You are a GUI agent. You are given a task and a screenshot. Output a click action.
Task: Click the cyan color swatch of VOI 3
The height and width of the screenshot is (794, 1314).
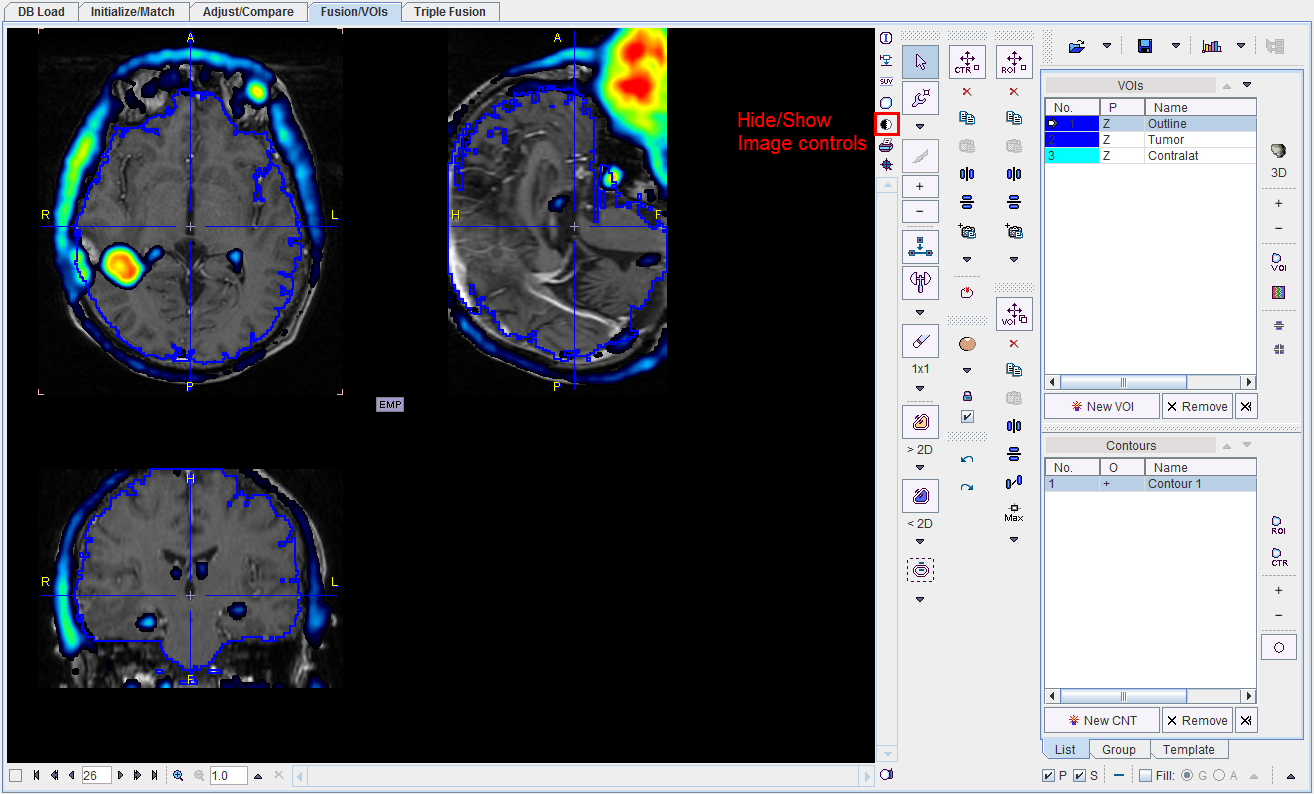(1072, 156)
